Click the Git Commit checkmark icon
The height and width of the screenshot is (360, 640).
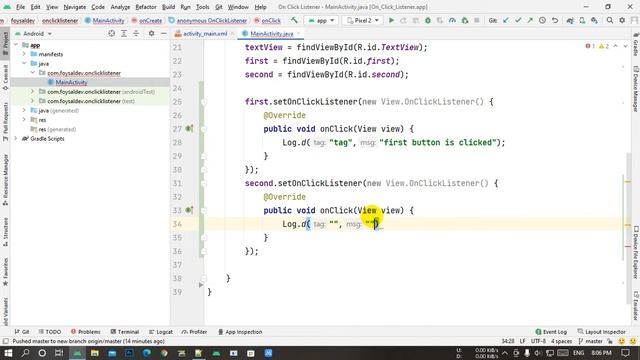click(518, 20)
